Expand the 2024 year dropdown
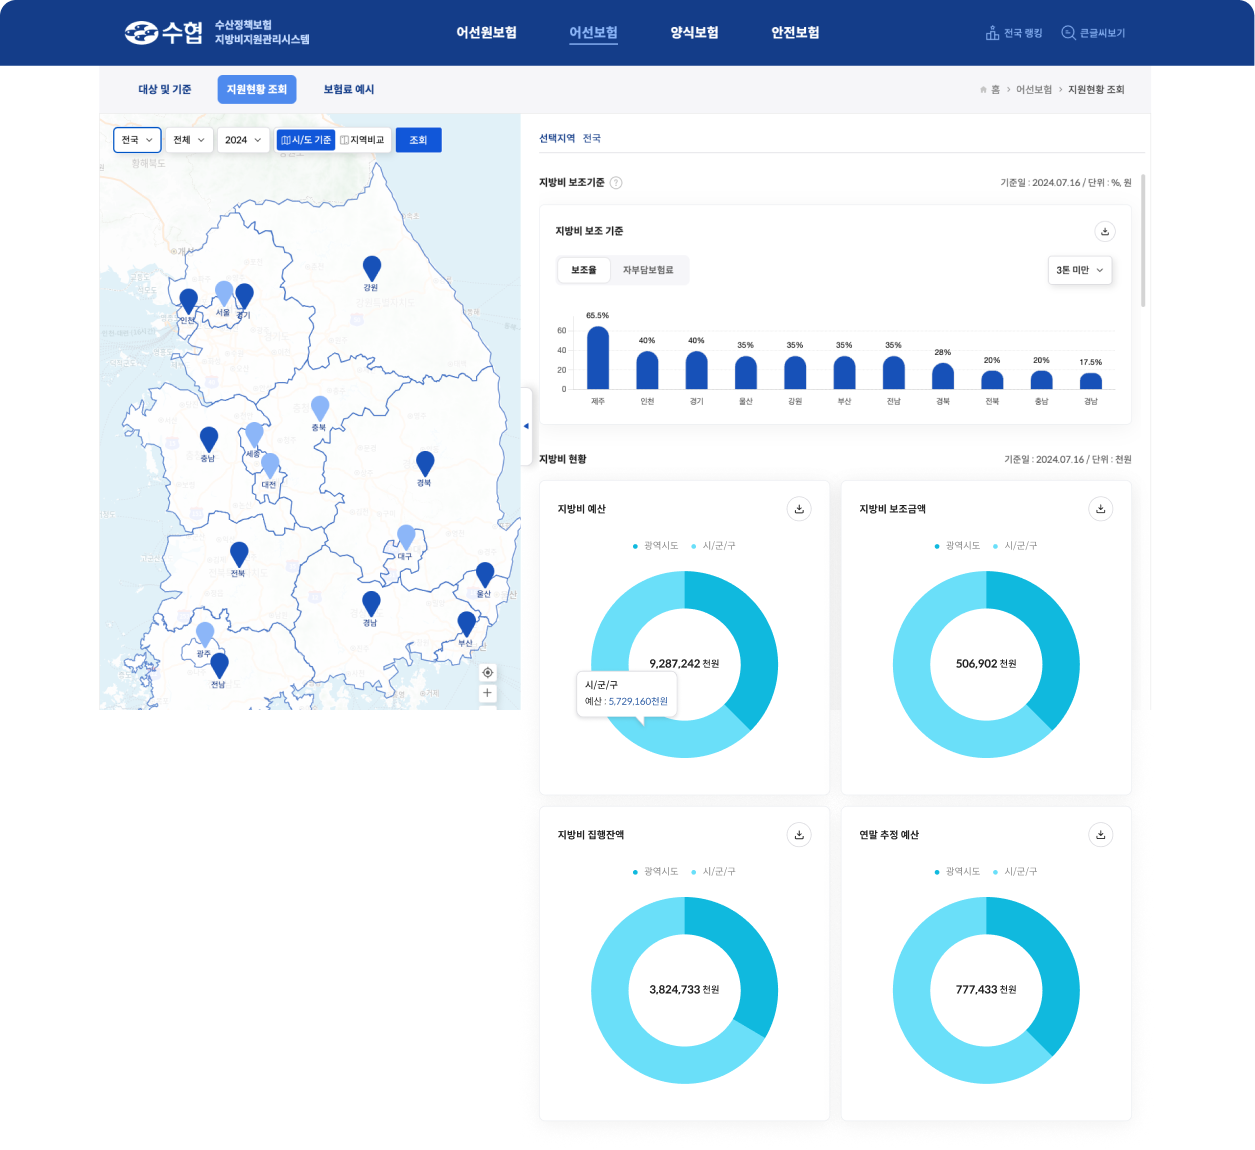 click(243, 140)
